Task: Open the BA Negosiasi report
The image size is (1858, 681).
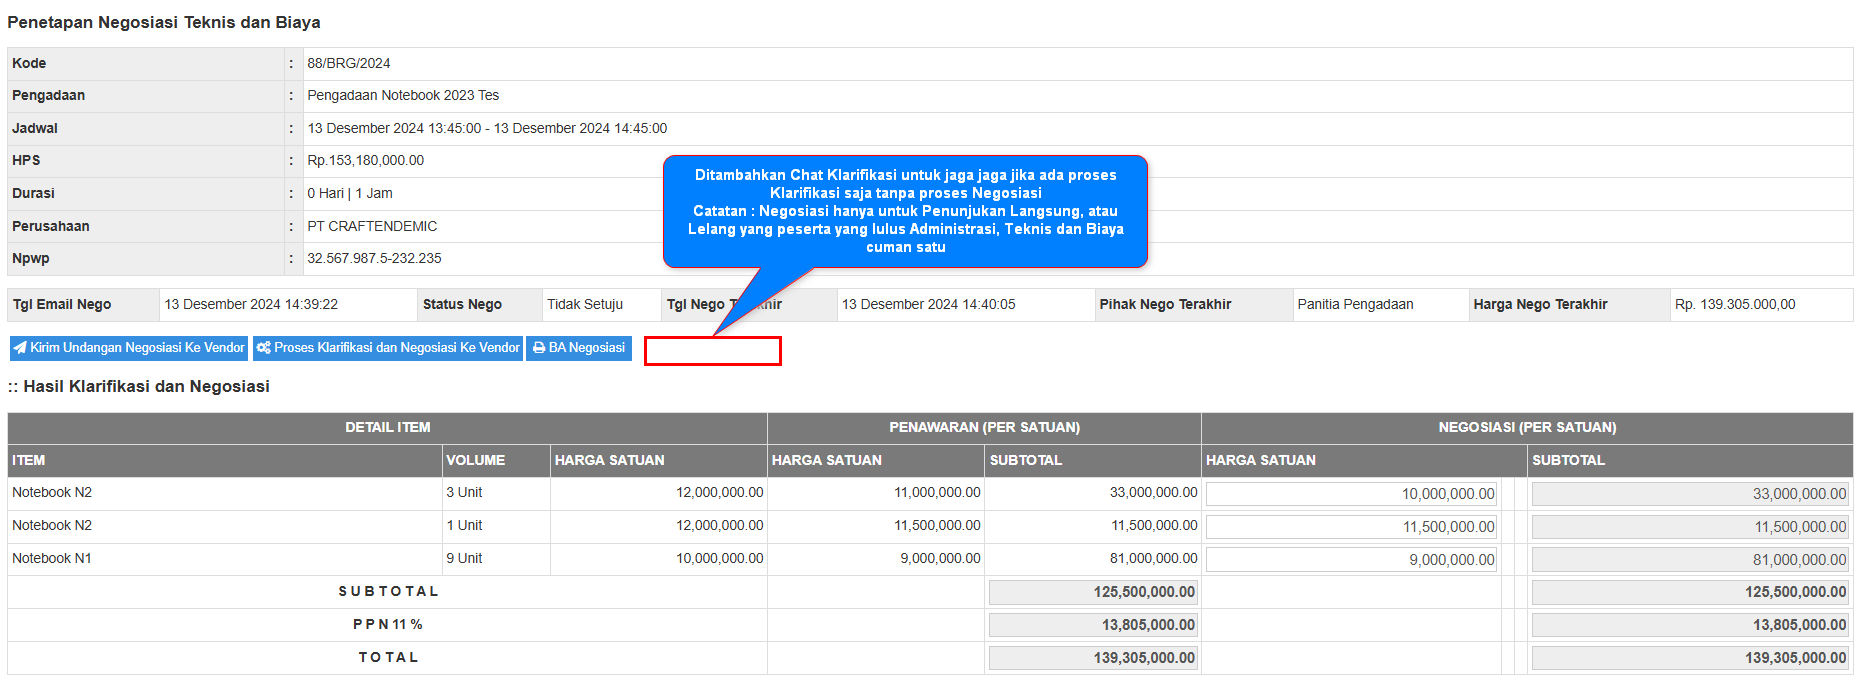Action: (579, 348)
